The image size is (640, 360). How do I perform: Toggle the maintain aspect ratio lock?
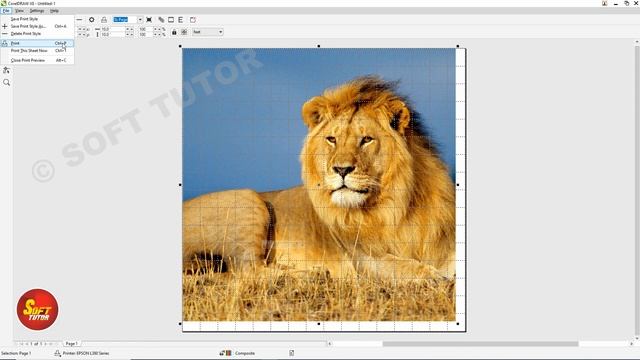click(174, 32)
